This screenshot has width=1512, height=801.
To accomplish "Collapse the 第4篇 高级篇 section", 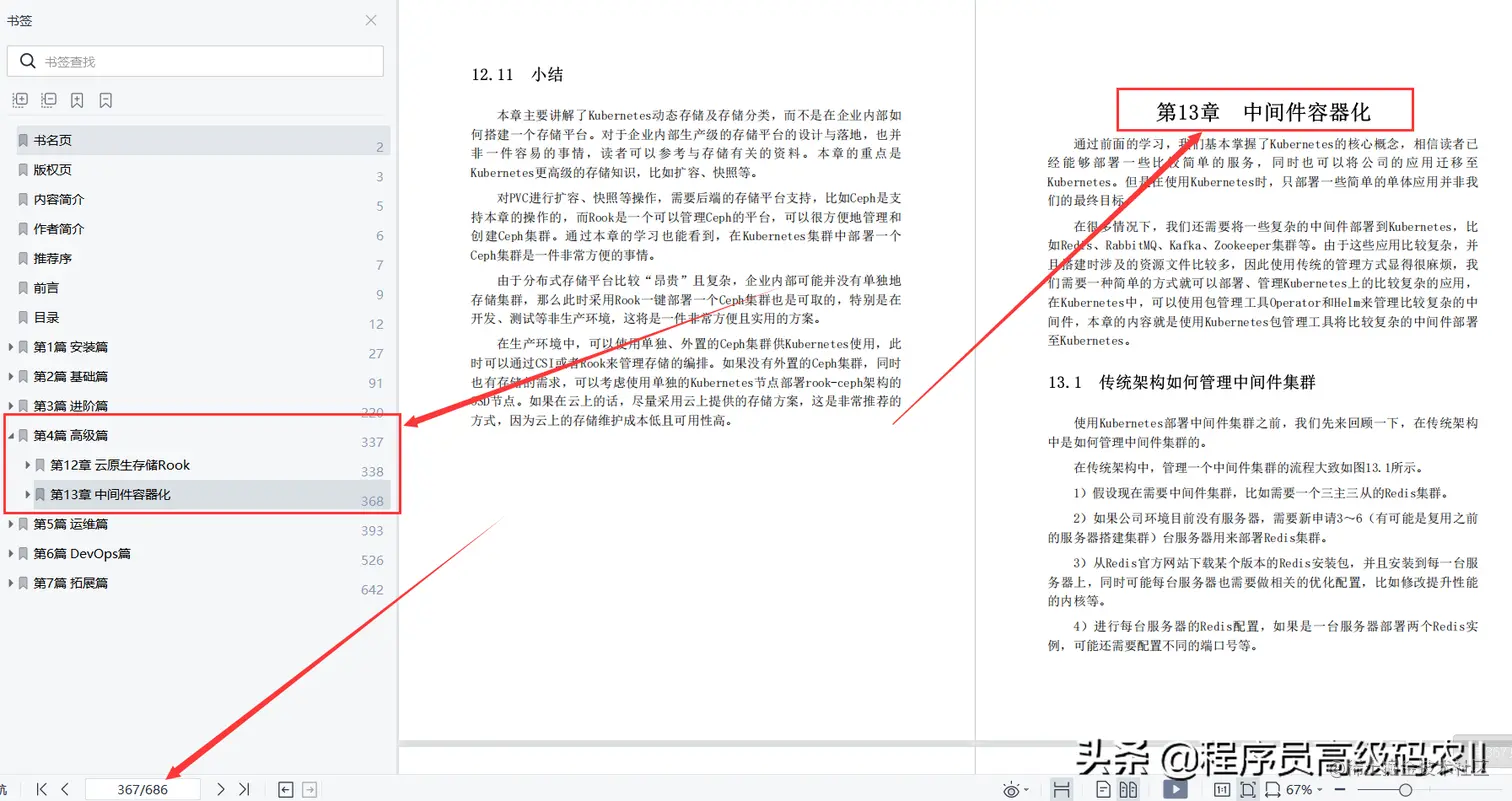I will click(x=12, y=434).
